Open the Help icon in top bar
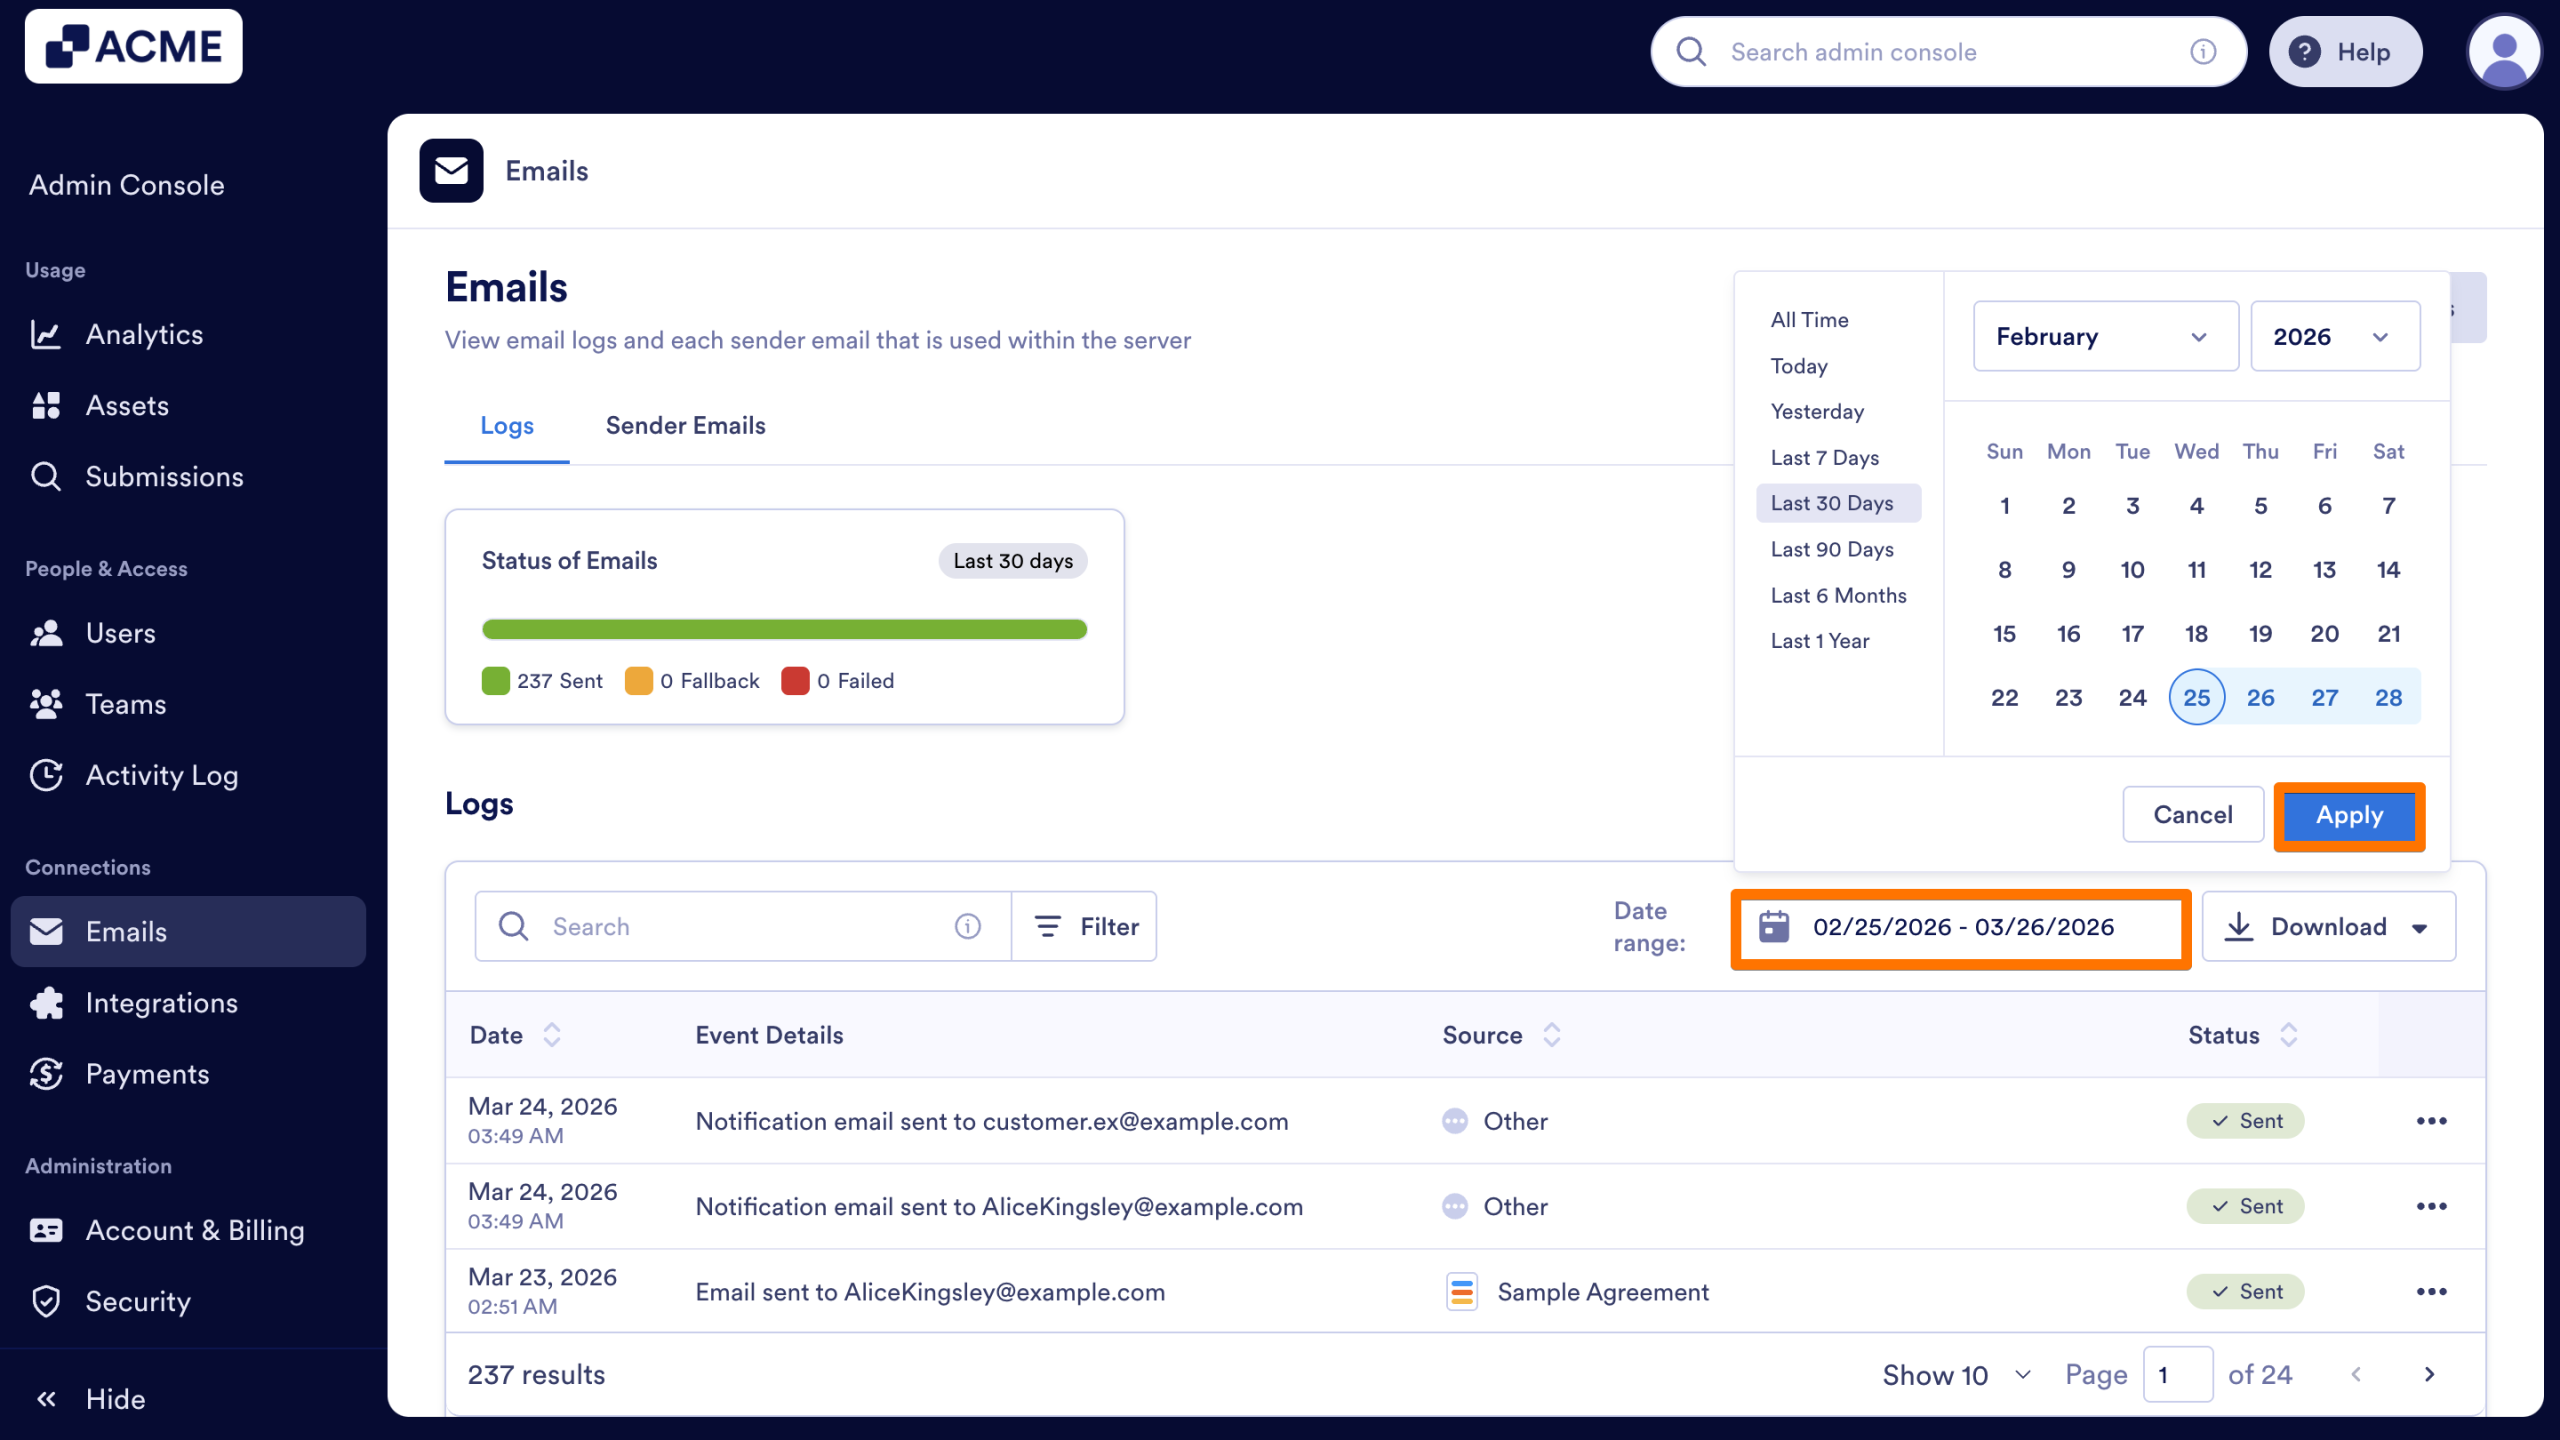The height and width of the screenshot is (1440, 2560). (2303, 51)
